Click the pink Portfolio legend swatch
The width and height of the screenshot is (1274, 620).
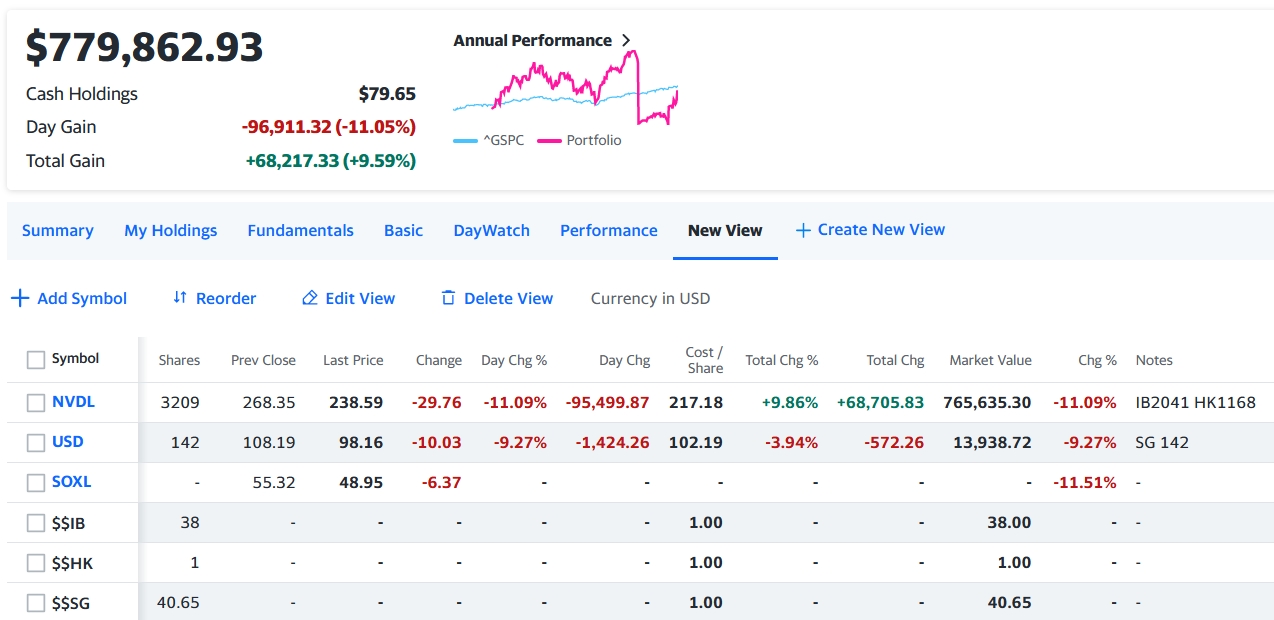549,141
